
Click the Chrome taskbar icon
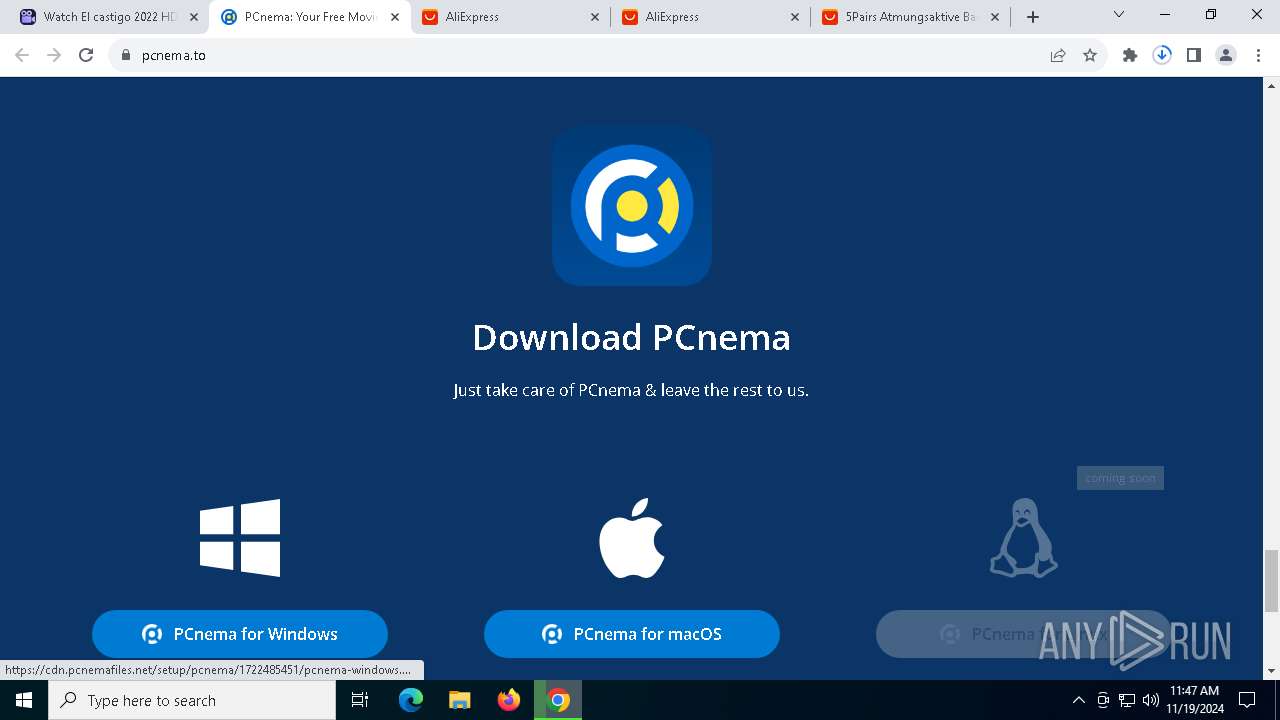(x=558, y=700)
